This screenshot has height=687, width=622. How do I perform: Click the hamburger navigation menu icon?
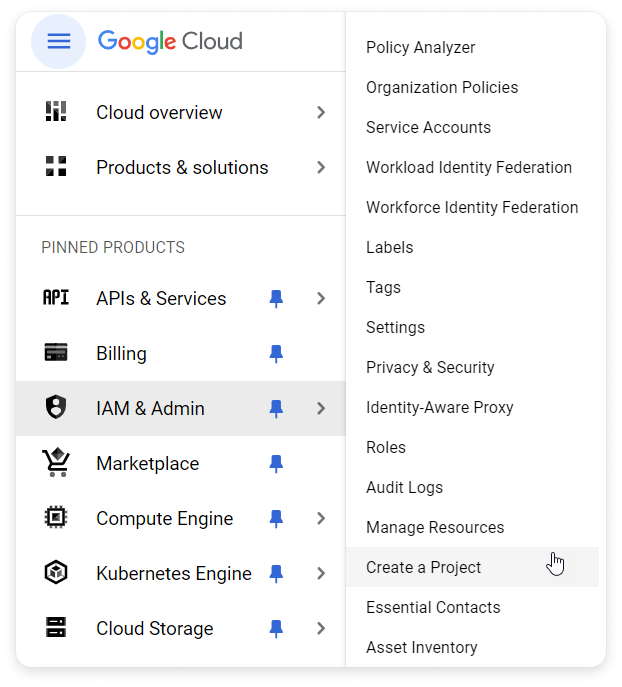click(x=59, y=42)
